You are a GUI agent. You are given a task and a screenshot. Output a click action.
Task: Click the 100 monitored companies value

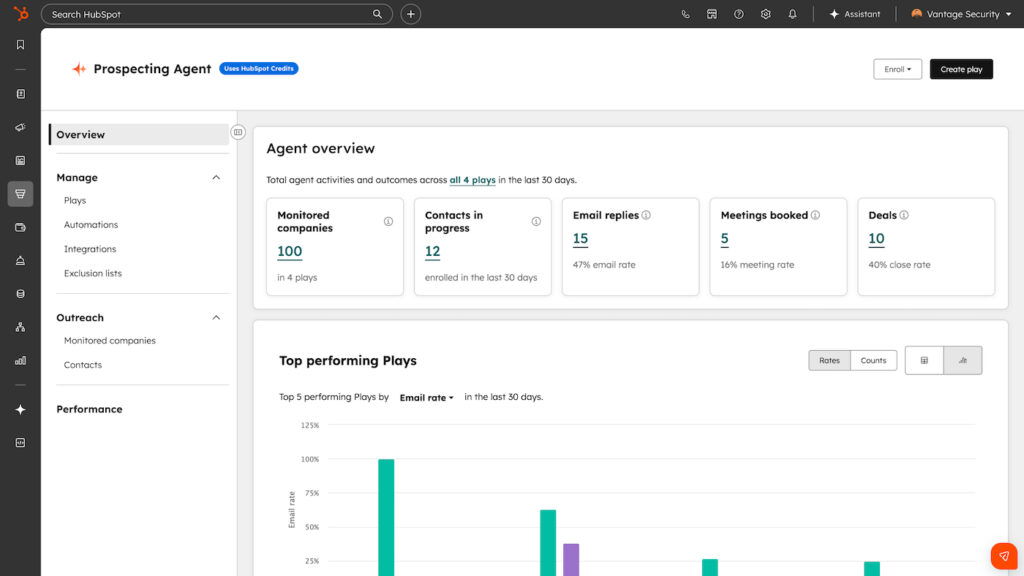[x=289, y=251]
